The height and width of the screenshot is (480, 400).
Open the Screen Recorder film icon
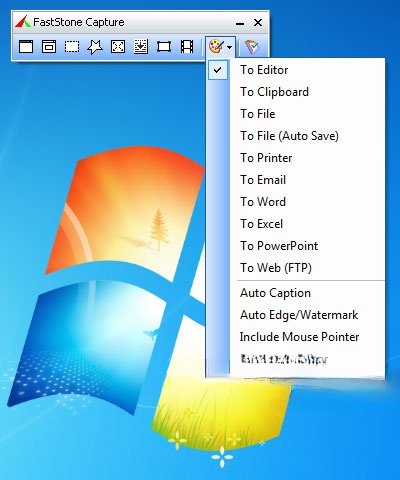coord(187,47)
